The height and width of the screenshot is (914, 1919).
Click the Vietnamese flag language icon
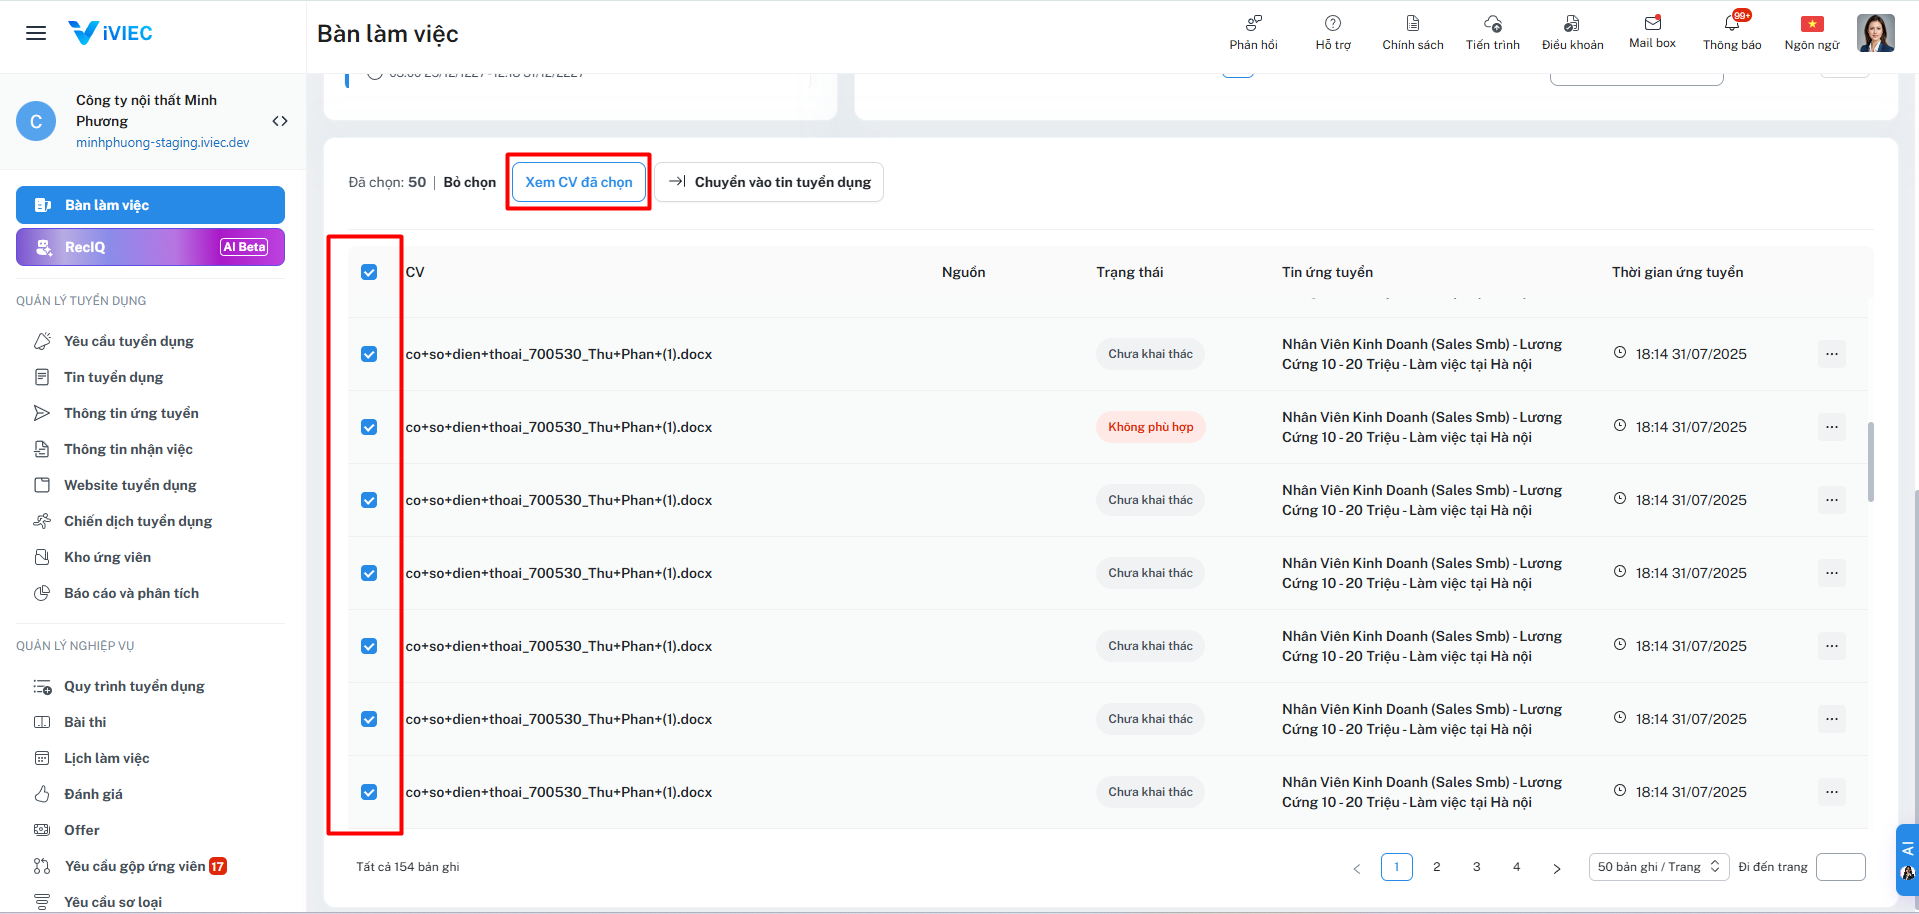pos(1812,24)
